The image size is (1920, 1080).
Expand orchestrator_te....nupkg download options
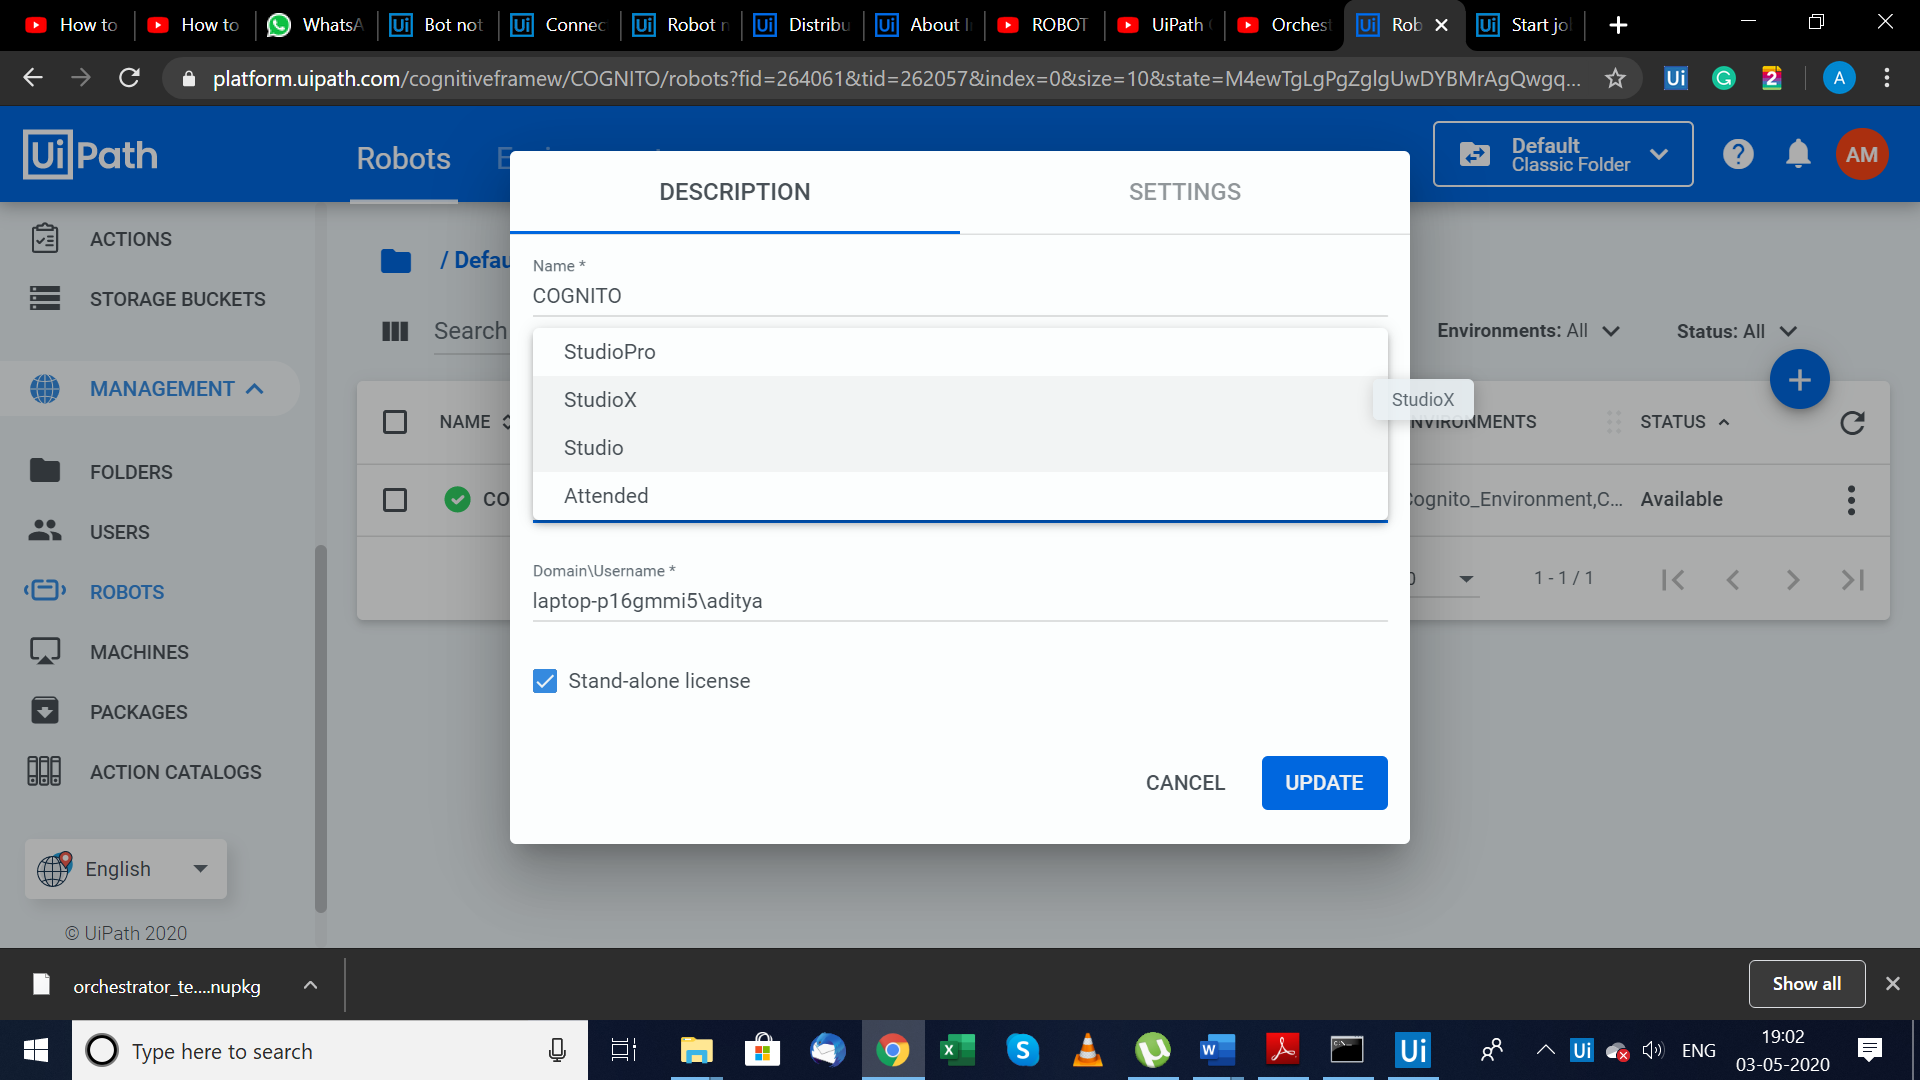[310, 985]
